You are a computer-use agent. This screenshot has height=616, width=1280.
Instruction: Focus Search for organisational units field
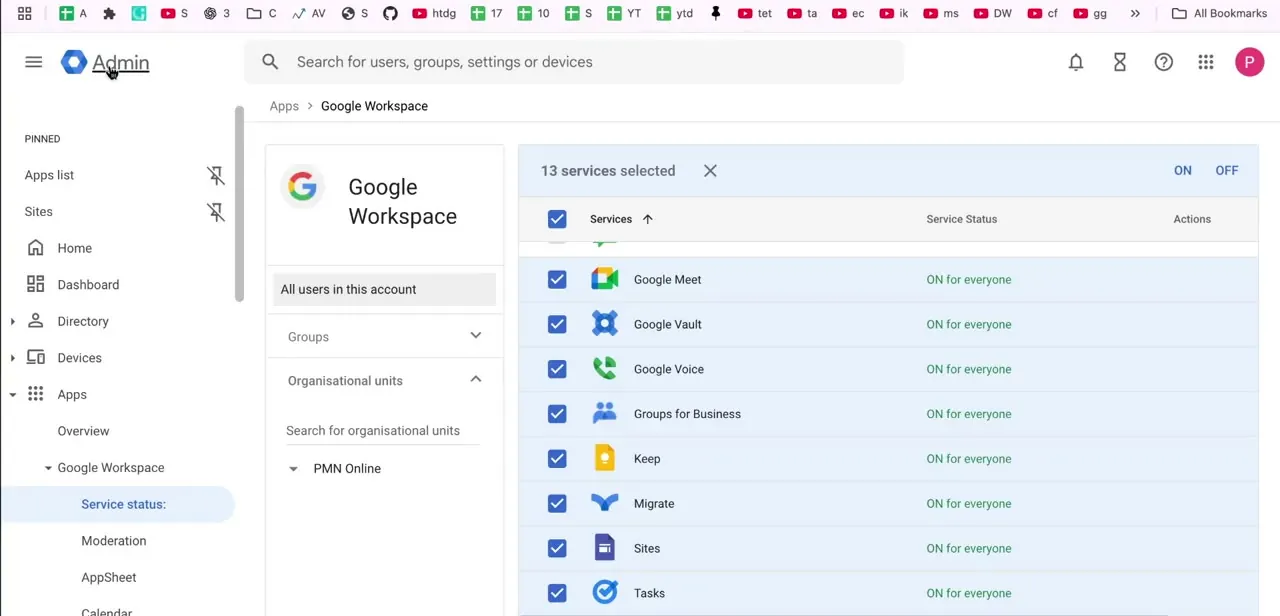tap(383, 431)
